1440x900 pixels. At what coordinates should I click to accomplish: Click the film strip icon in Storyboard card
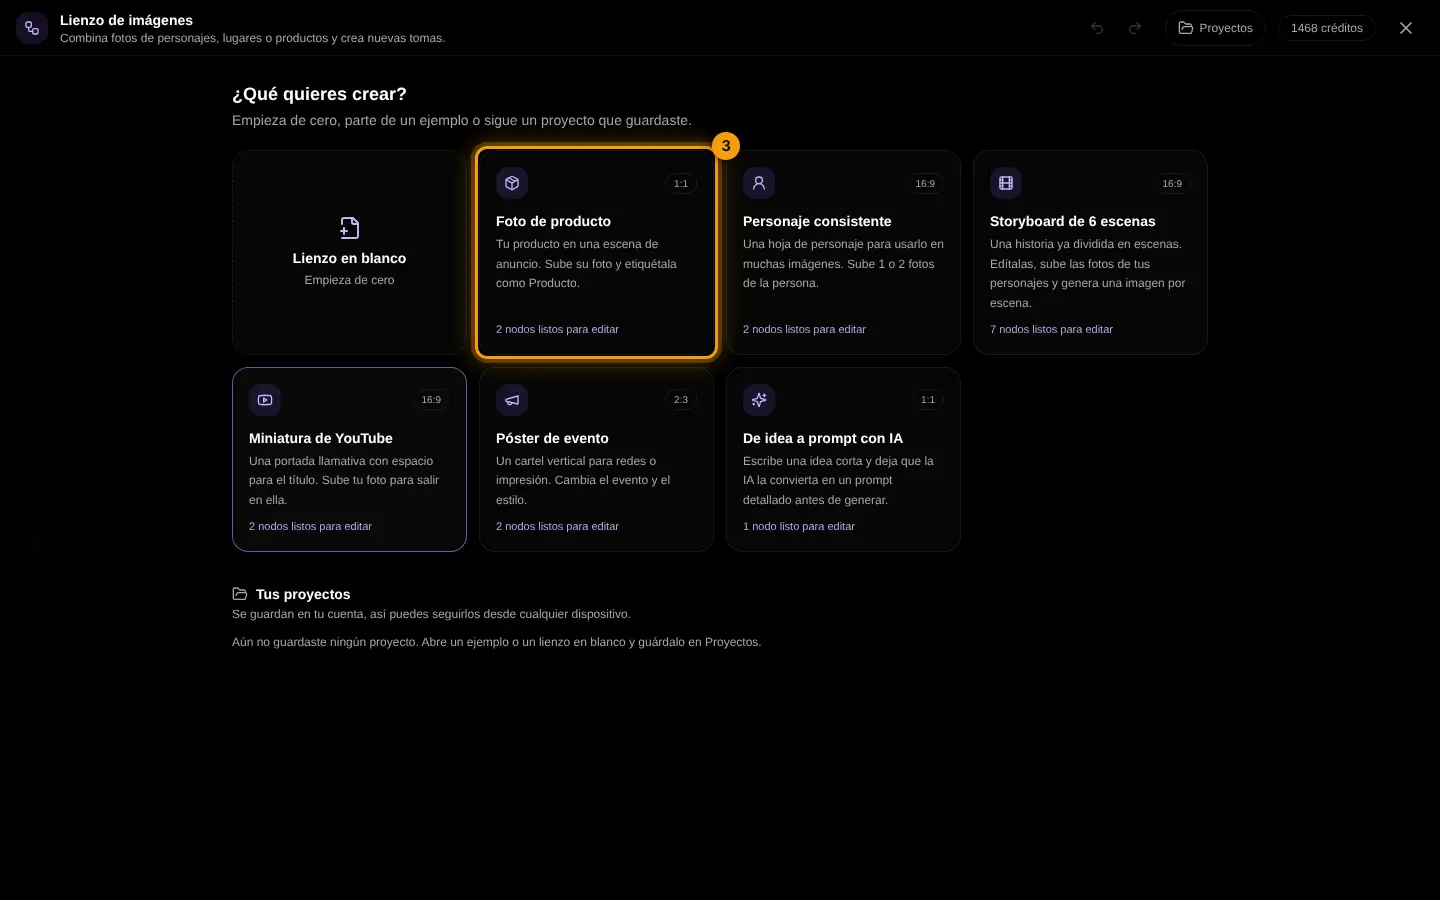point(1006,183)
